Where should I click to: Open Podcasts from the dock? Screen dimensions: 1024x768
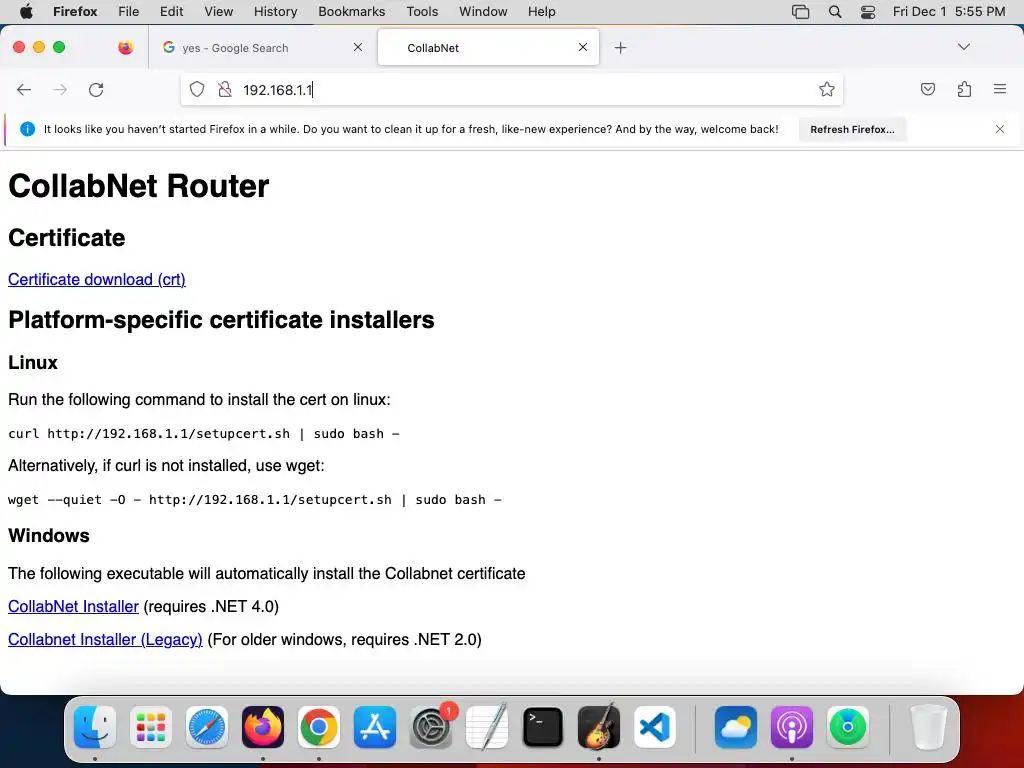point(792,727)
